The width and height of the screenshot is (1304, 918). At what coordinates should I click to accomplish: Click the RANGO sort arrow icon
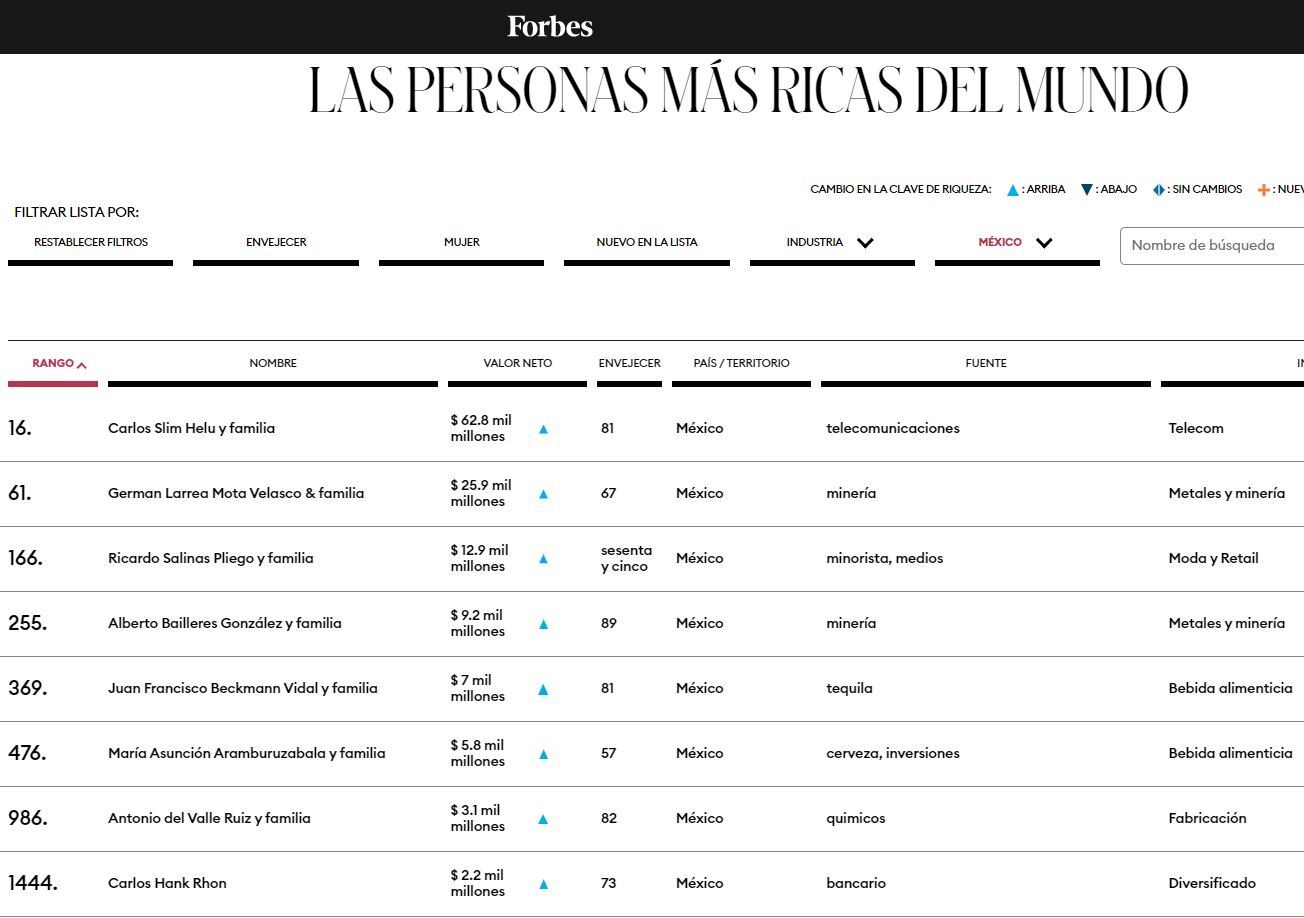[82, 365]
